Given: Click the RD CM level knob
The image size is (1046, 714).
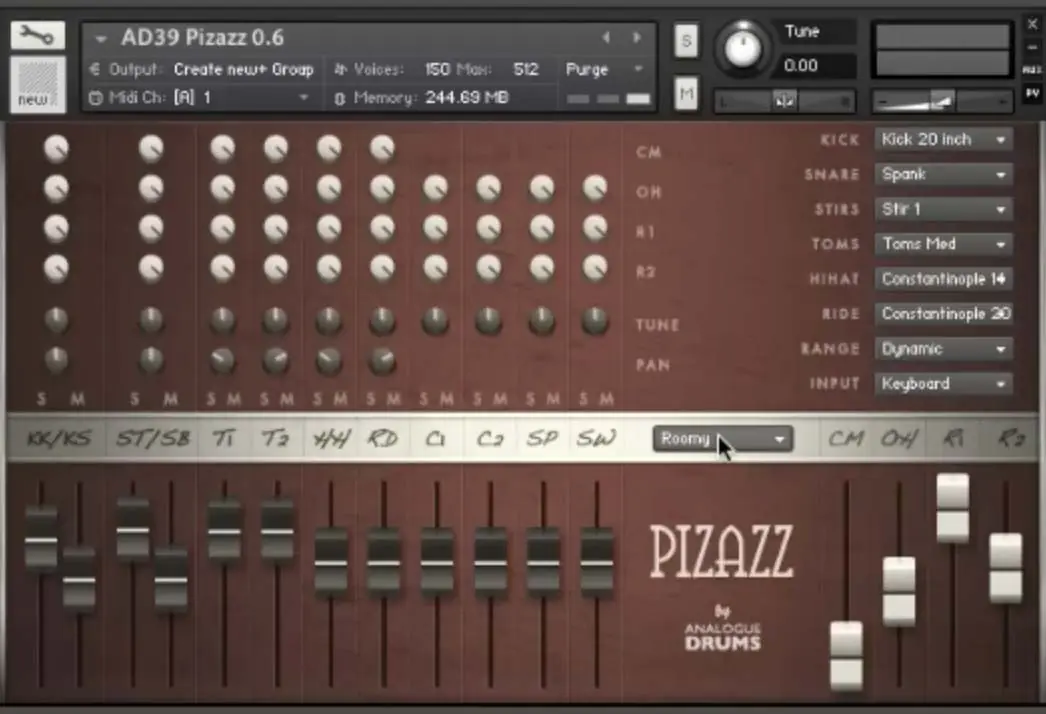Looking at the screenshot, I should (382, 148).
